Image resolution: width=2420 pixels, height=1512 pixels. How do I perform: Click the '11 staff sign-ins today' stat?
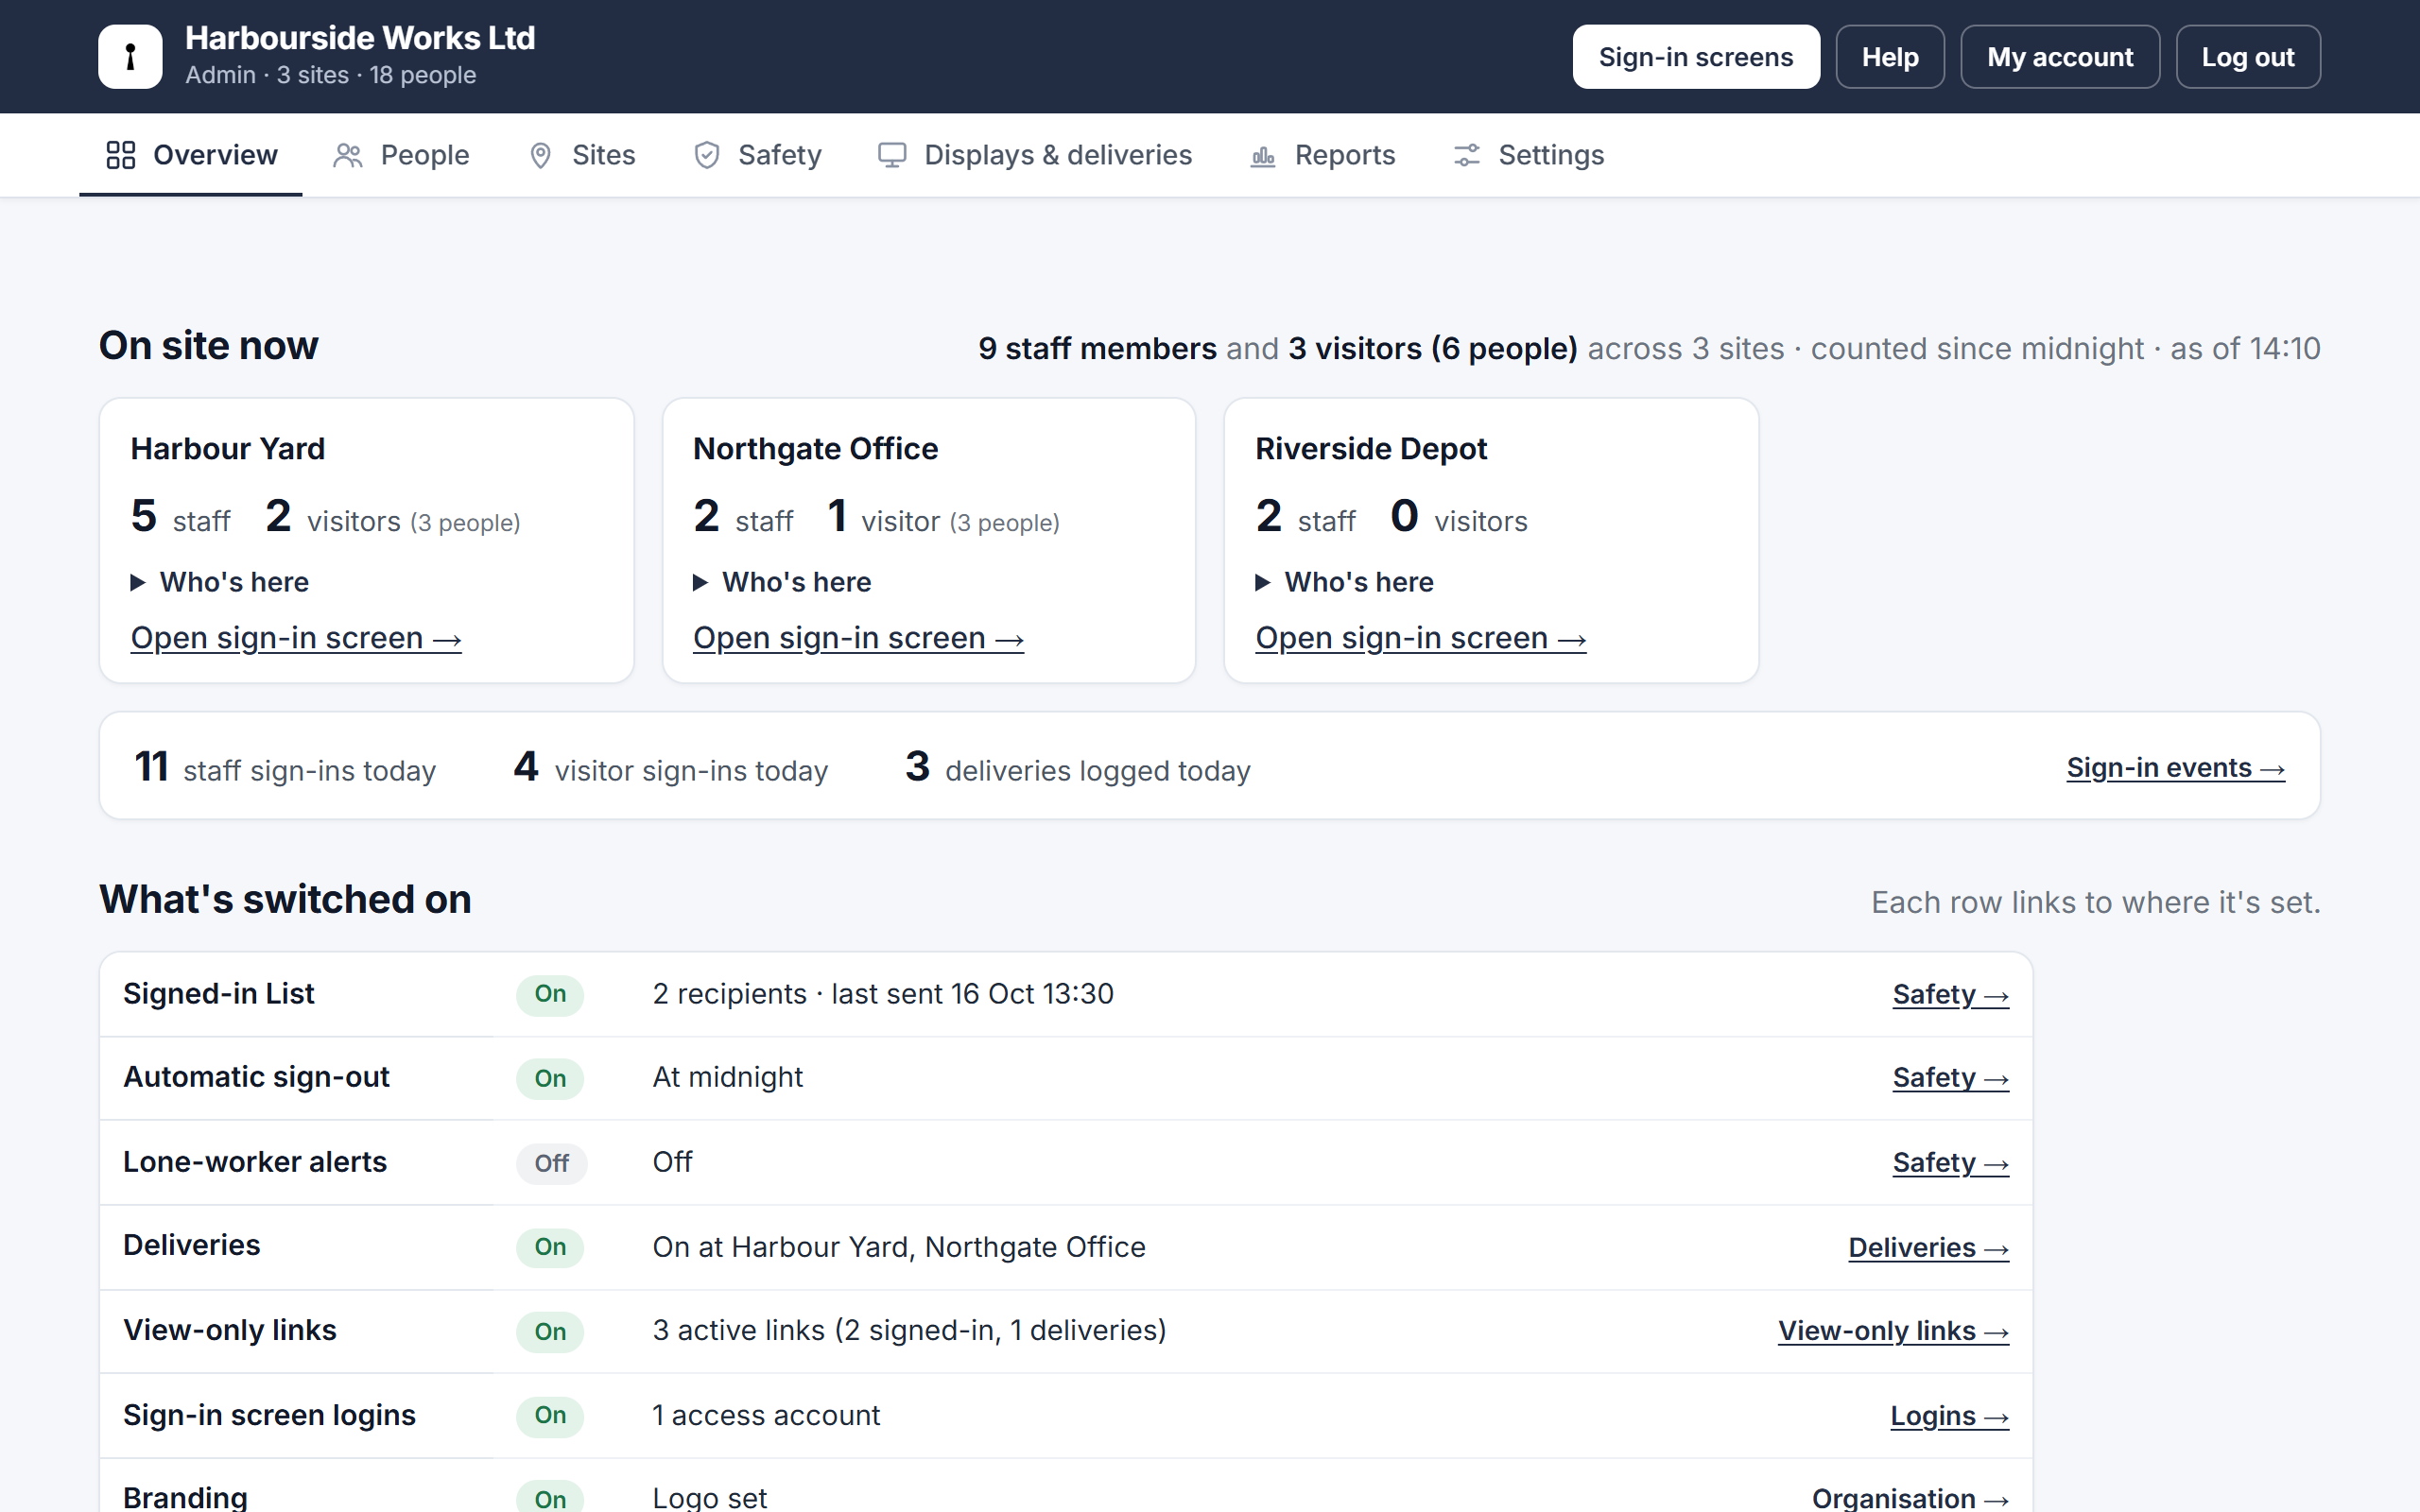(x=285, y=768)
